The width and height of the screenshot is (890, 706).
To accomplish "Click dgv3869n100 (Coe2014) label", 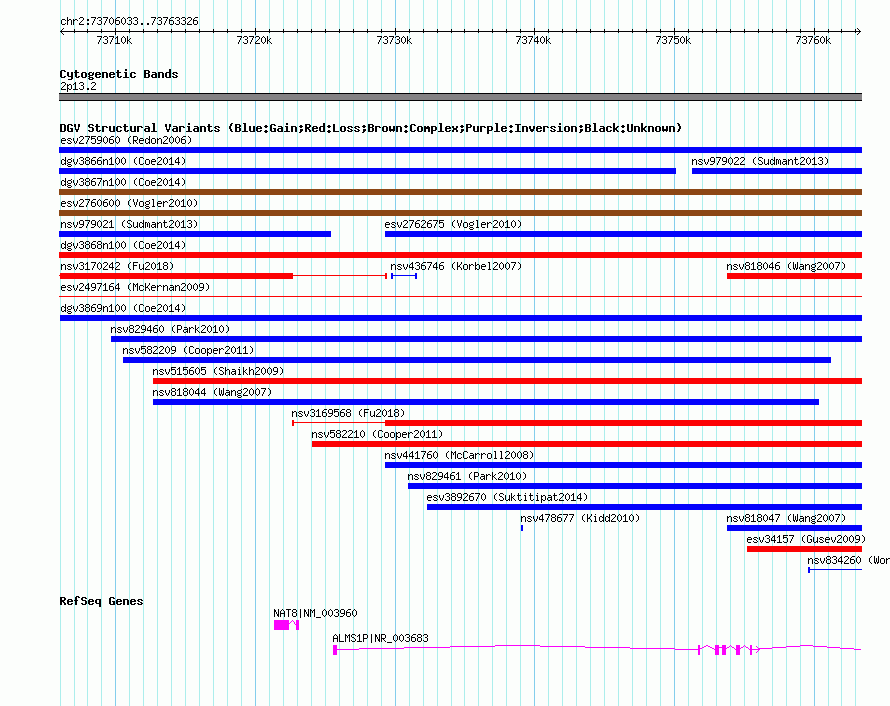I will pos(123,308).
